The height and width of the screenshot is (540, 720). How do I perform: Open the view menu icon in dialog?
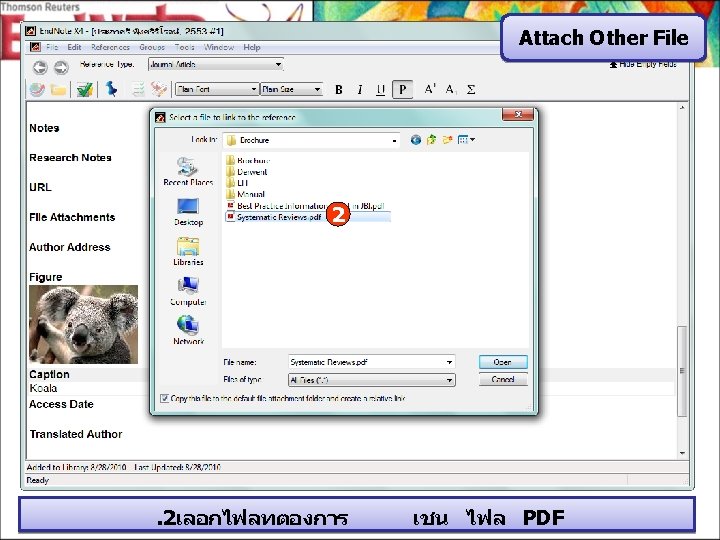[466, 140]
